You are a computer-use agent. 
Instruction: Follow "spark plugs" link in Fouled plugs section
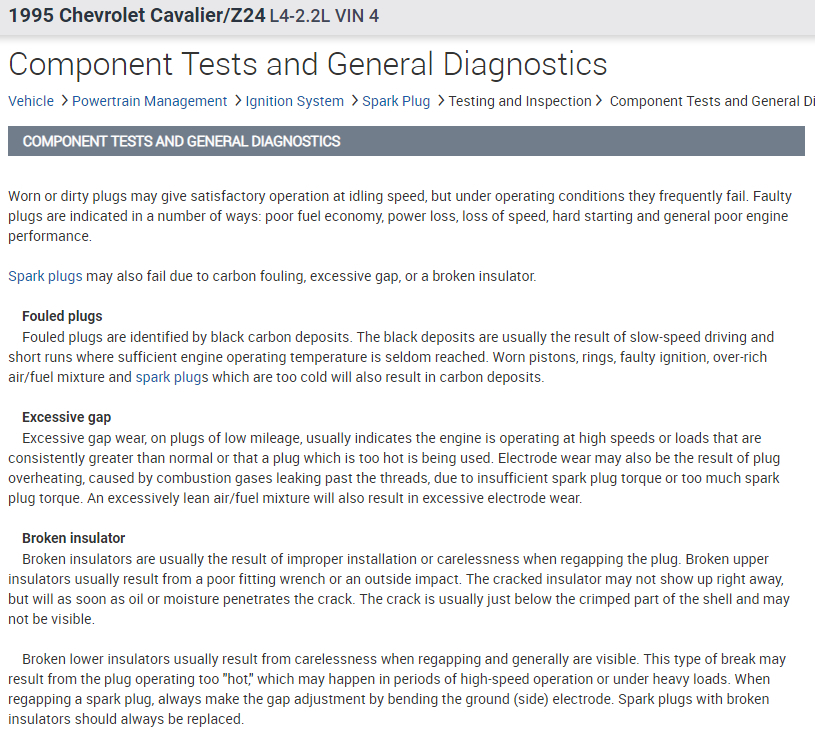click(172, 377)
